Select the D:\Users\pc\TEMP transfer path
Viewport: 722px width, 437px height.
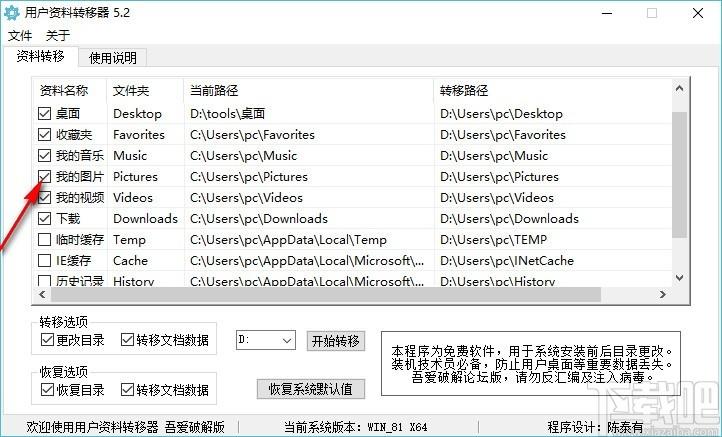[x=494, y=240]
